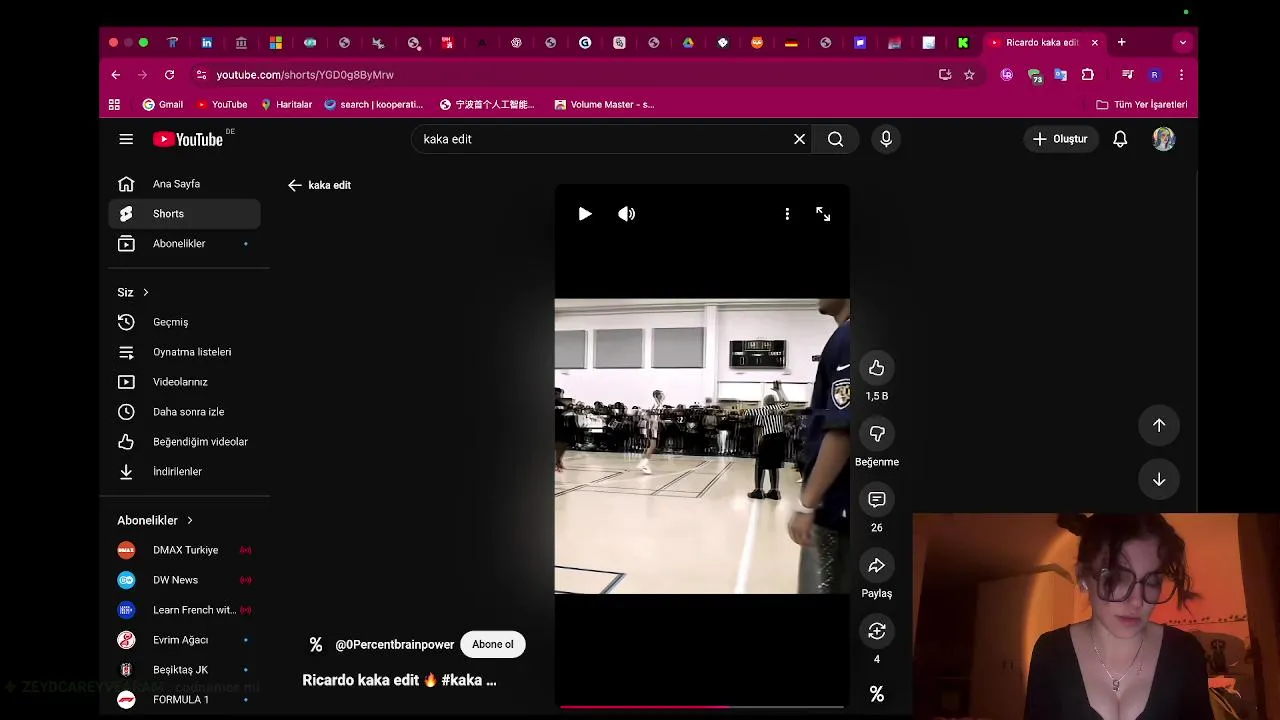The height and width of the screenshot is (720, 1280).
Task: Open comments with 26 replies
Action: click(x=877, y=500)
